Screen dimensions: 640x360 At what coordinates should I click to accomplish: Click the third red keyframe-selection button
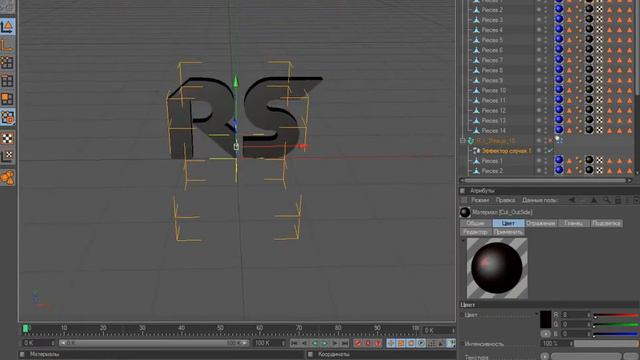(x=378, y=343)
